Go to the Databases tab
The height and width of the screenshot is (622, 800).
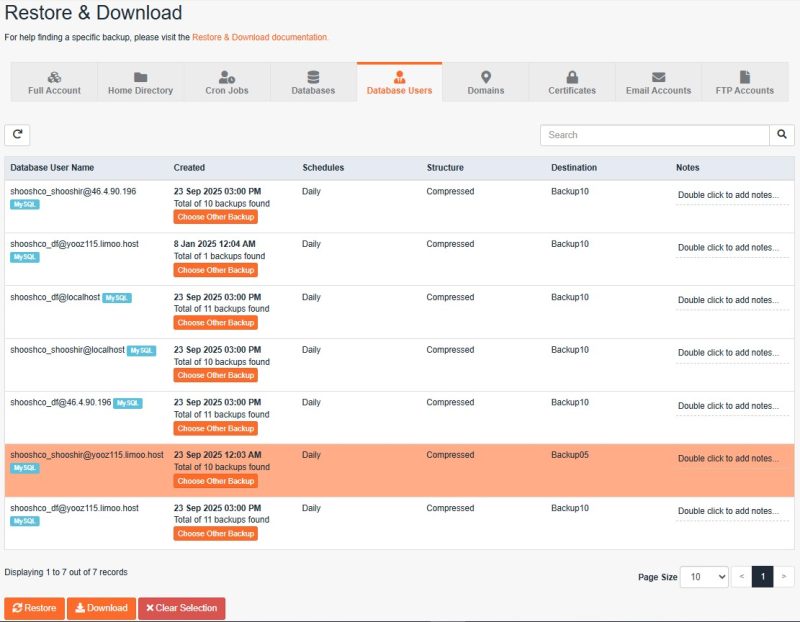[x=313, y=83]
